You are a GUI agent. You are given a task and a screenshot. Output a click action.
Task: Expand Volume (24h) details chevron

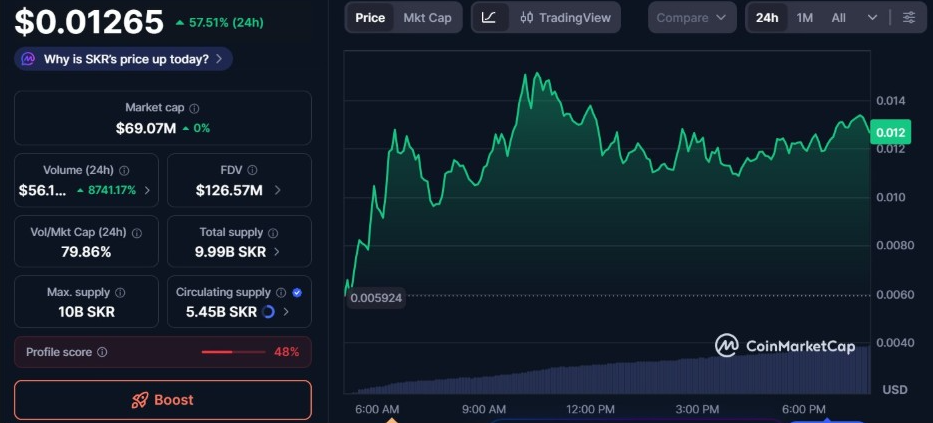147,190
